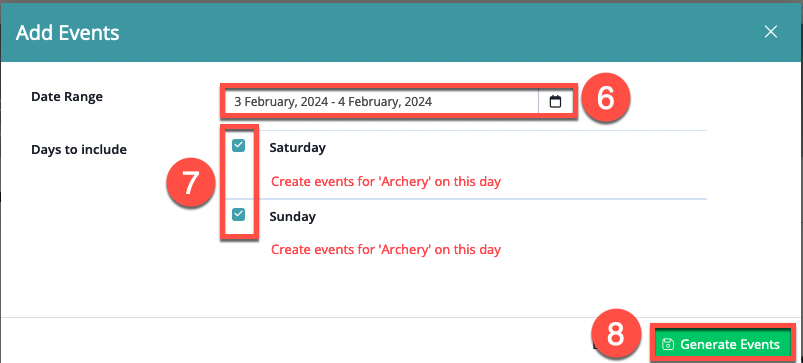Click the Add Events dialog title
The width and height of the screenshot is (803, 363).
68,33
